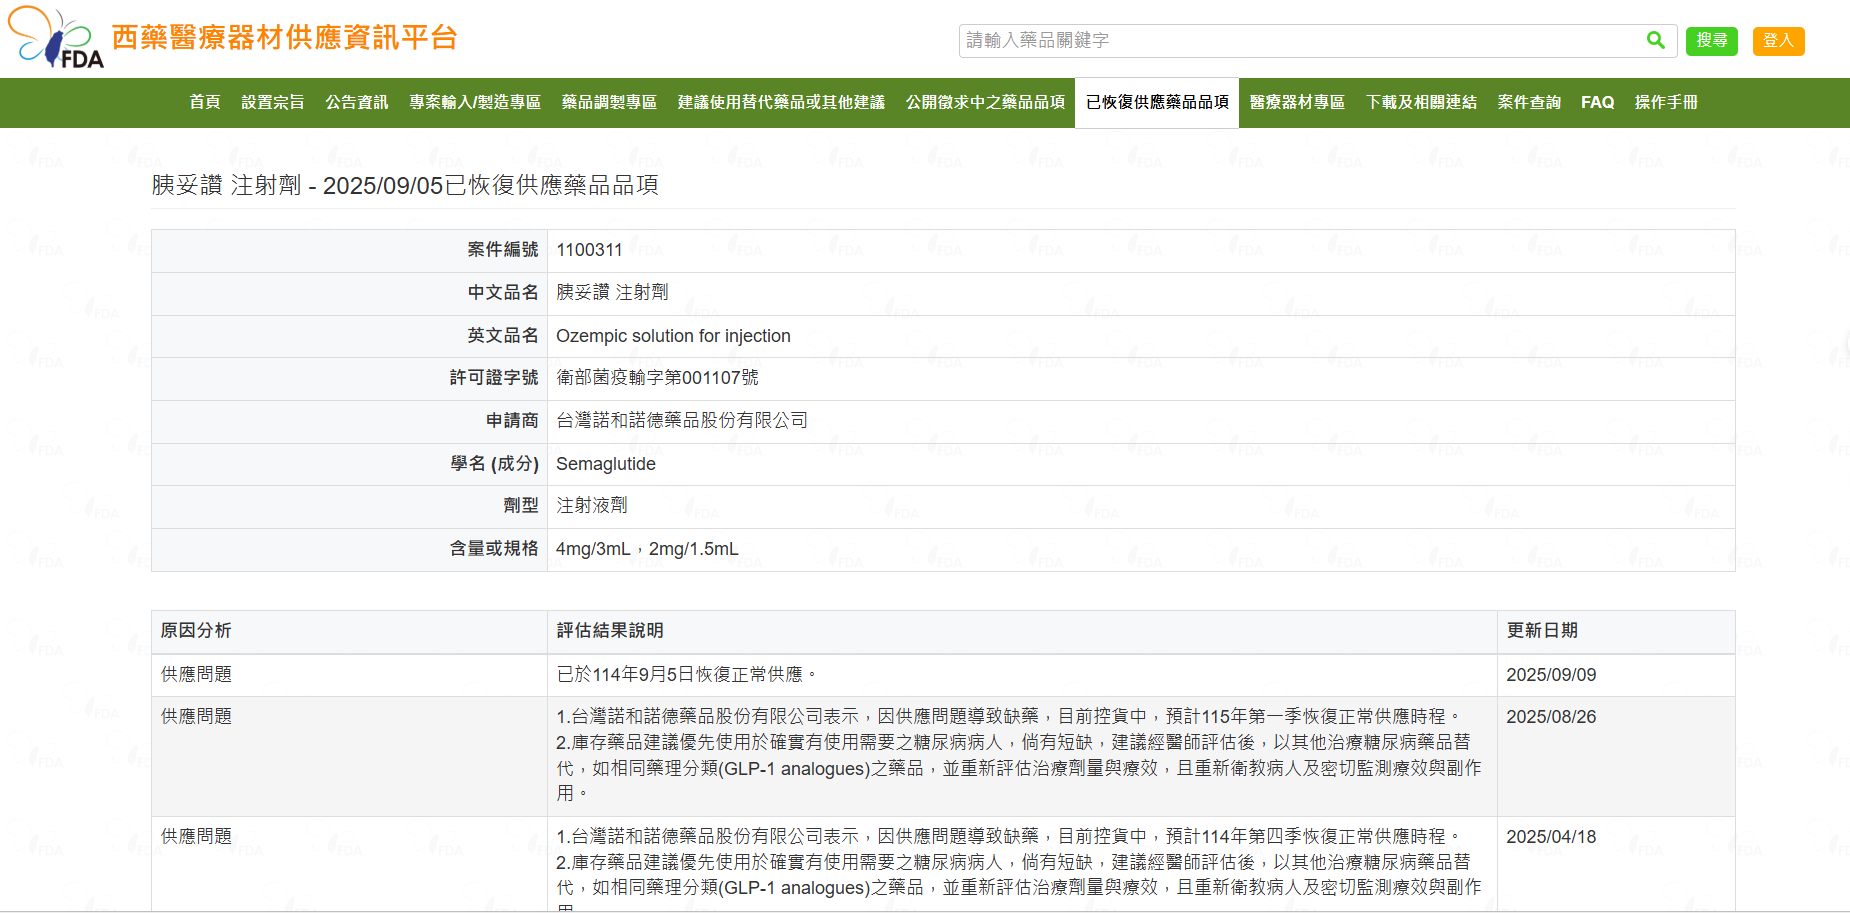Click the 評估結果說明 column header
This screenshot has height=913, width=1850.
[610, 631]
